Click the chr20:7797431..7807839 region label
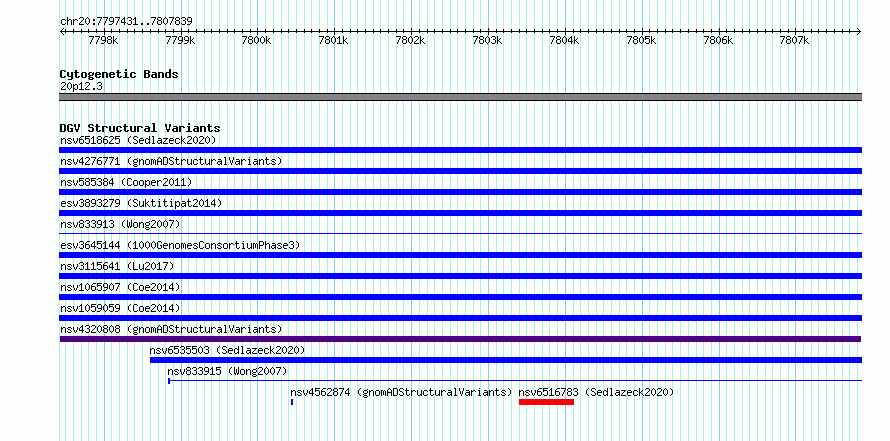890x441 pixels. coord(126,22)
